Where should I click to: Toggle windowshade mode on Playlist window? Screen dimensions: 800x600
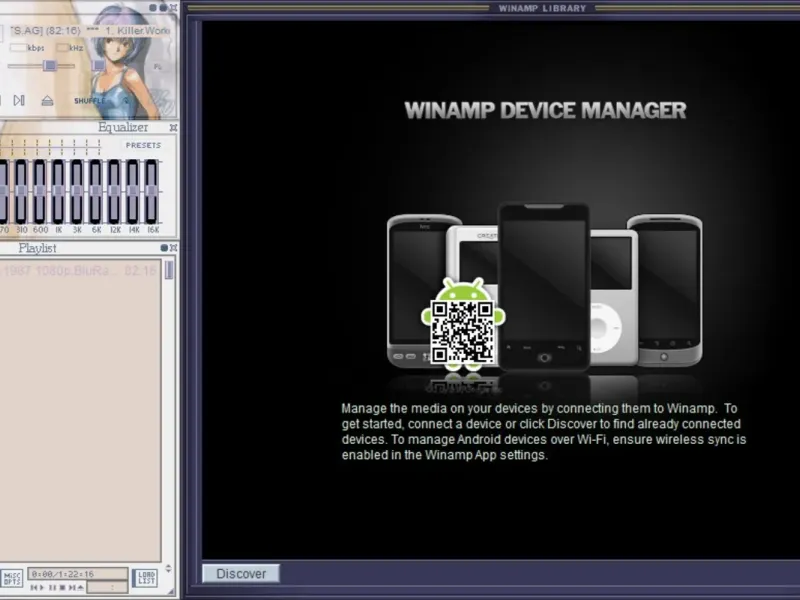tap(164, 247)
